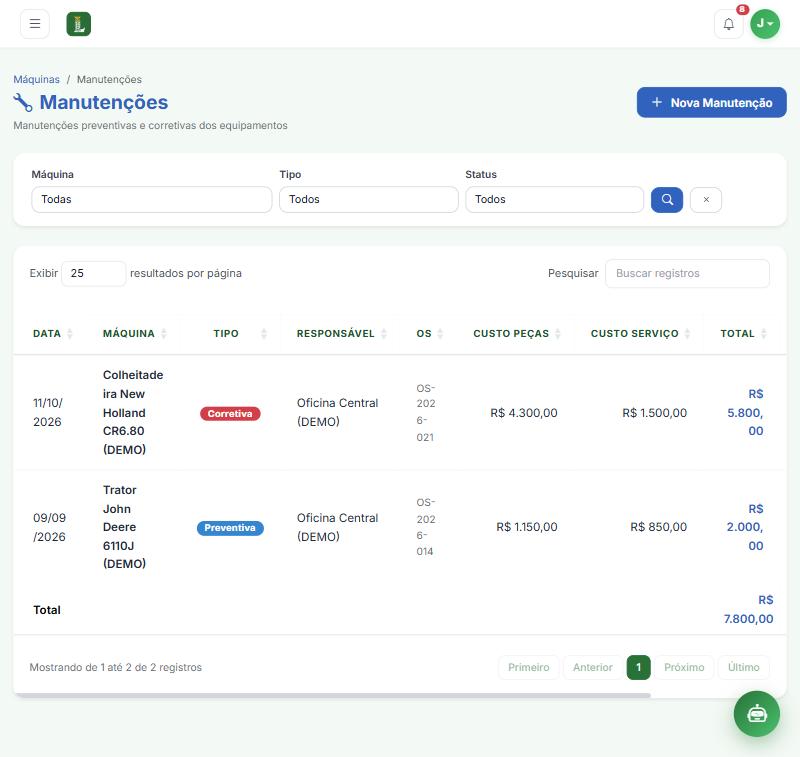Image resolution: width=800 pixels, height=757 pixels.
Task: Open the Máquina filter dropdown
Action: [x=152, y=199]
